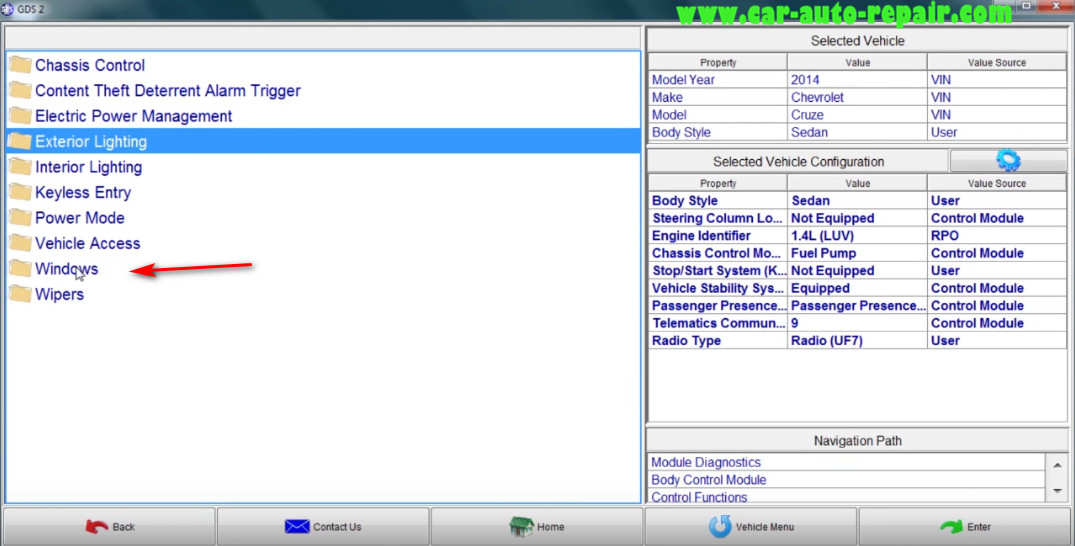Screen dimensions: 1075x546
Task: Select the Equipped value cell
Action: [x=857, y=288]
